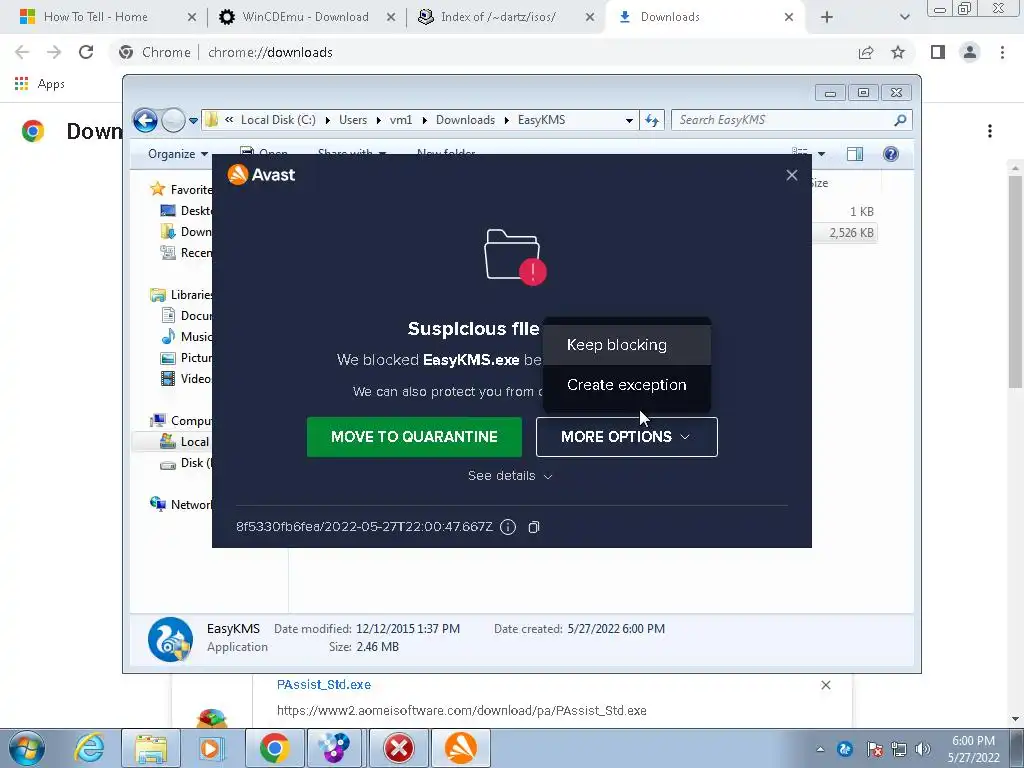This screenshot has width=1024, height=768.
Task: Open Action Center flag tray icon
Action: 874,750
